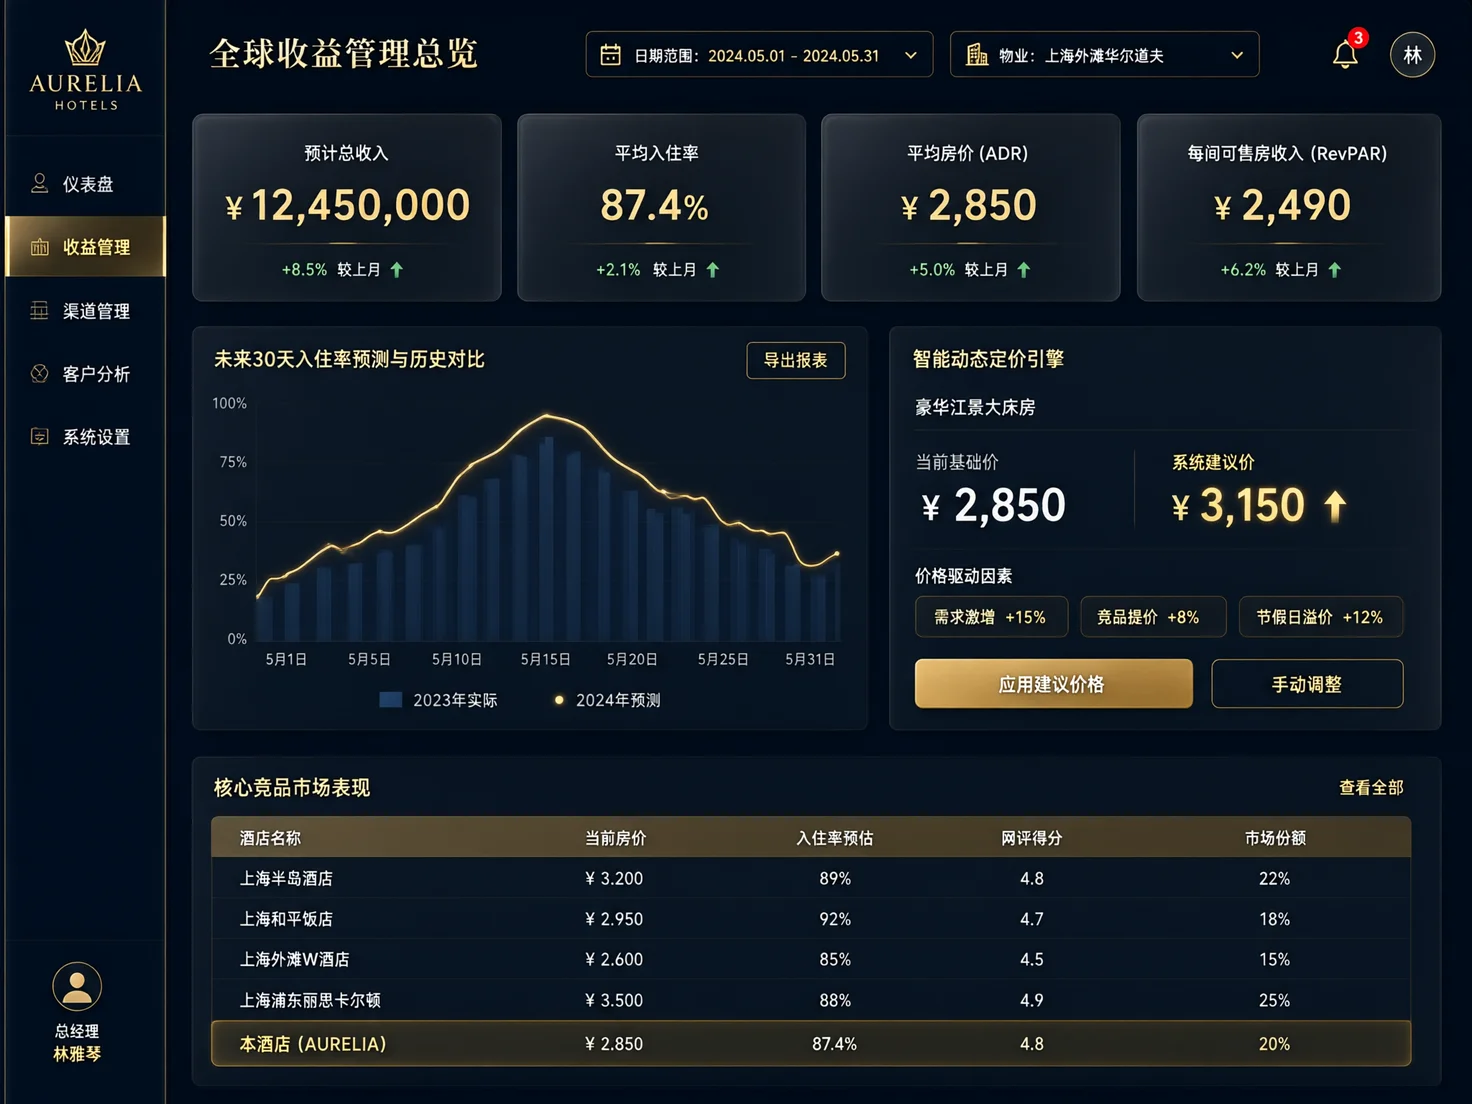Open 渠道管理 in the sidebar
1472x1104 pixels.
(x=86, y=311)
